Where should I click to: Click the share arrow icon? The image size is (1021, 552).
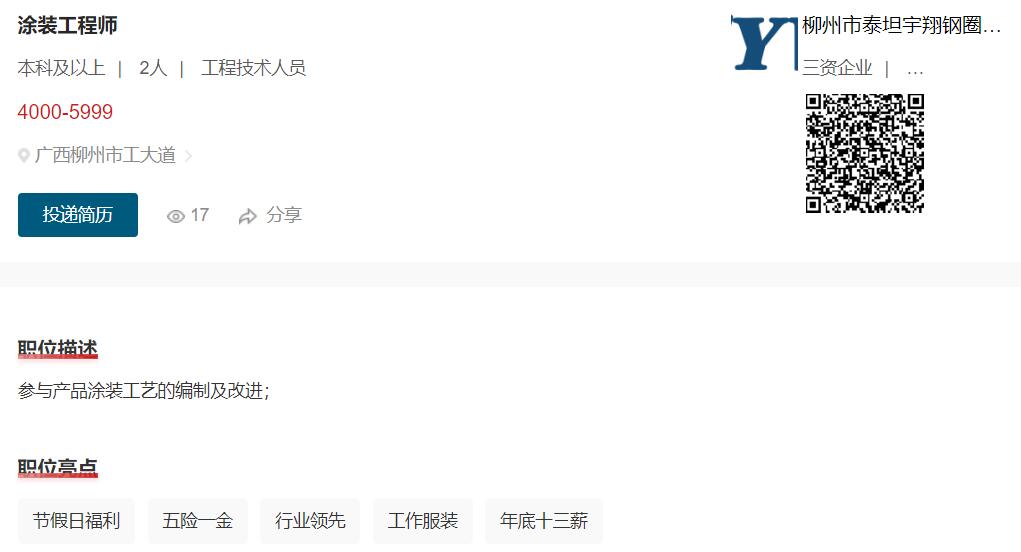(x=247, y=216)
